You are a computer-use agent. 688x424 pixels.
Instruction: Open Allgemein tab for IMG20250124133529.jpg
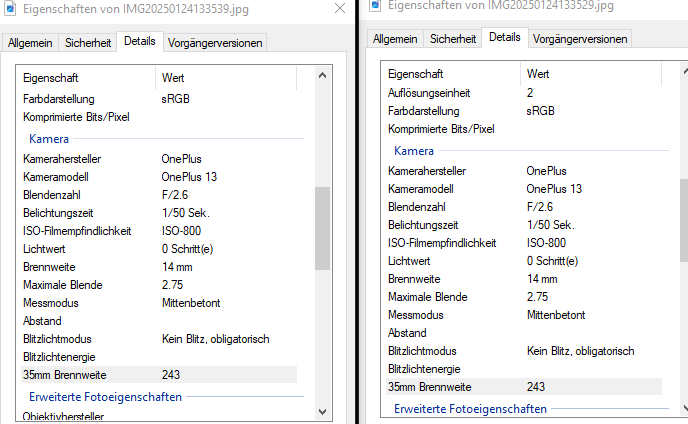pos(395,39)
